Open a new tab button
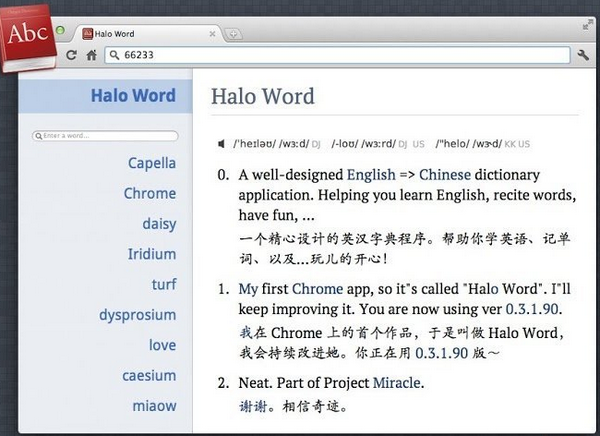Viewport: 600px width, 436px height. click(x=233, y=34)
